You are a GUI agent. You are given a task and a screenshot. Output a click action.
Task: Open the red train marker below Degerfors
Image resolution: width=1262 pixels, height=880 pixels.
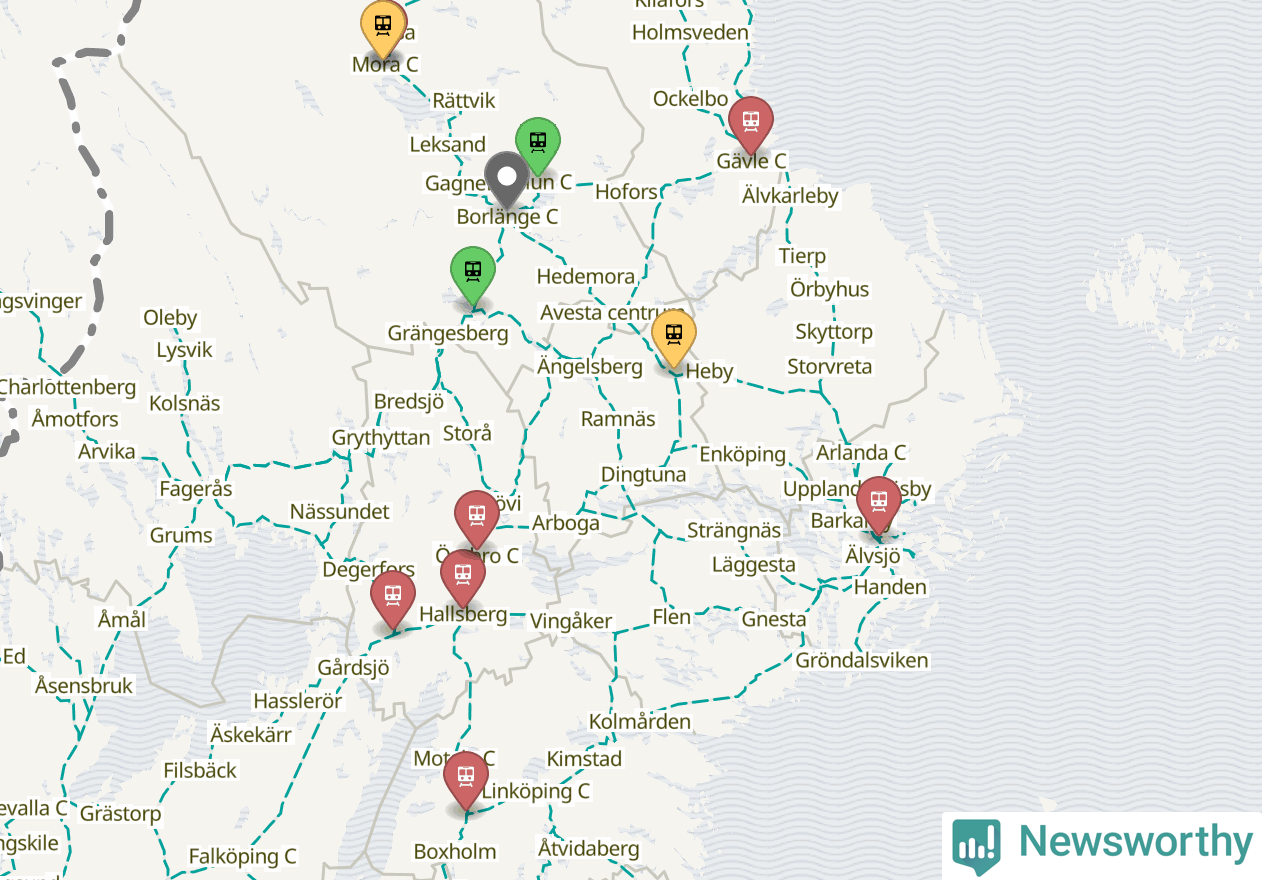(393, 597)
